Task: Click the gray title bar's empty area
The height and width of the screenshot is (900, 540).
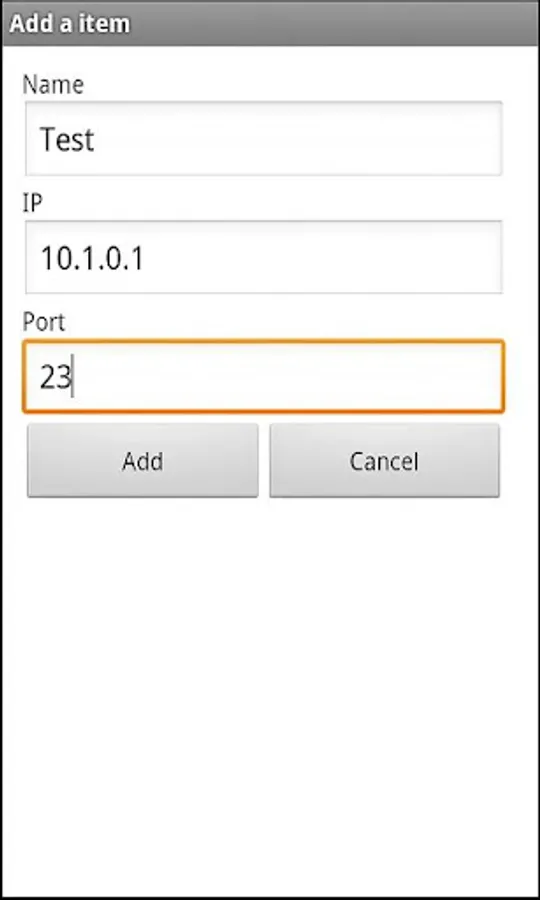Action: [333, 24]
